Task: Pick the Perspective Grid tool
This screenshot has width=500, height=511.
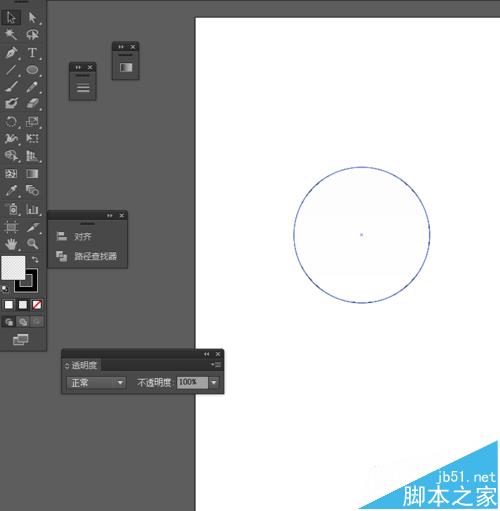Action: (32, 156)
